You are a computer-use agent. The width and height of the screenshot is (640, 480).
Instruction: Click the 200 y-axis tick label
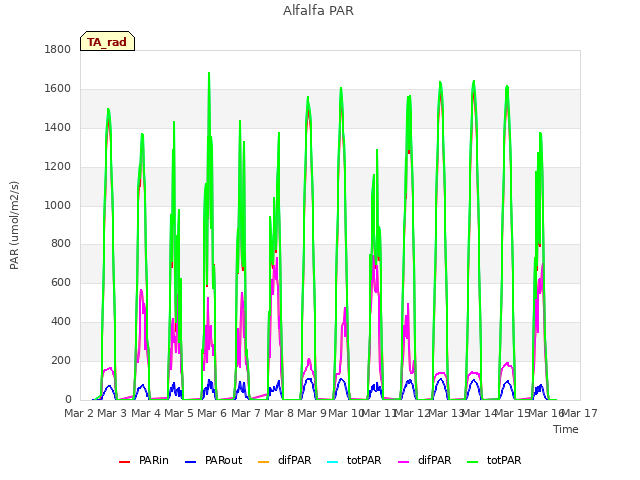(61, 360)
